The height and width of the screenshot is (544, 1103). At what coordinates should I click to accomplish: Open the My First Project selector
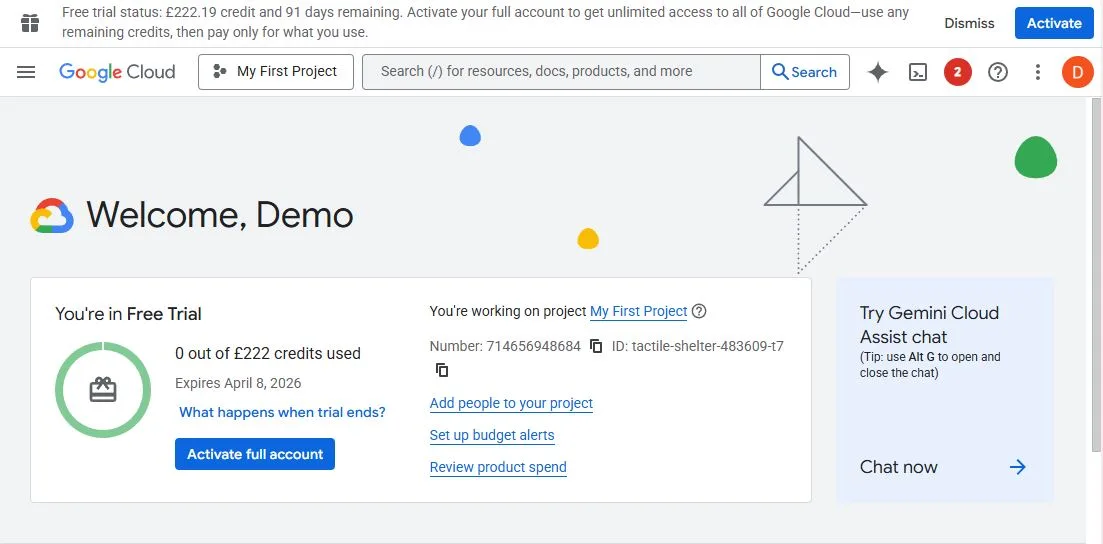pyautogui.click(x=276, y=72)
